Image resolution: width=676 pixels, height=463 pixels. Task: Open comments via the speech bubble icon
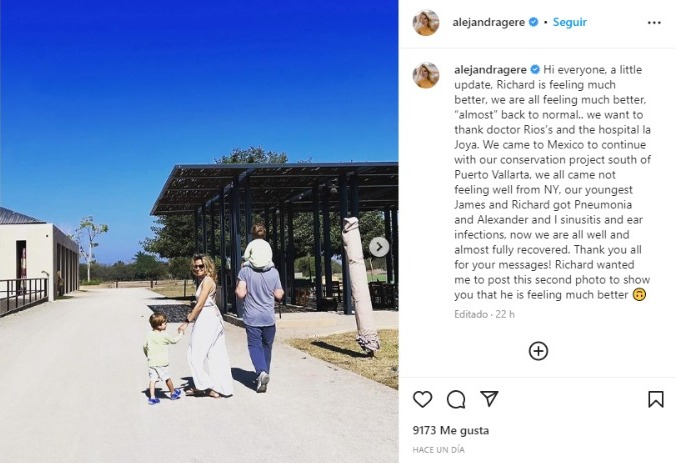click(456, 399)
